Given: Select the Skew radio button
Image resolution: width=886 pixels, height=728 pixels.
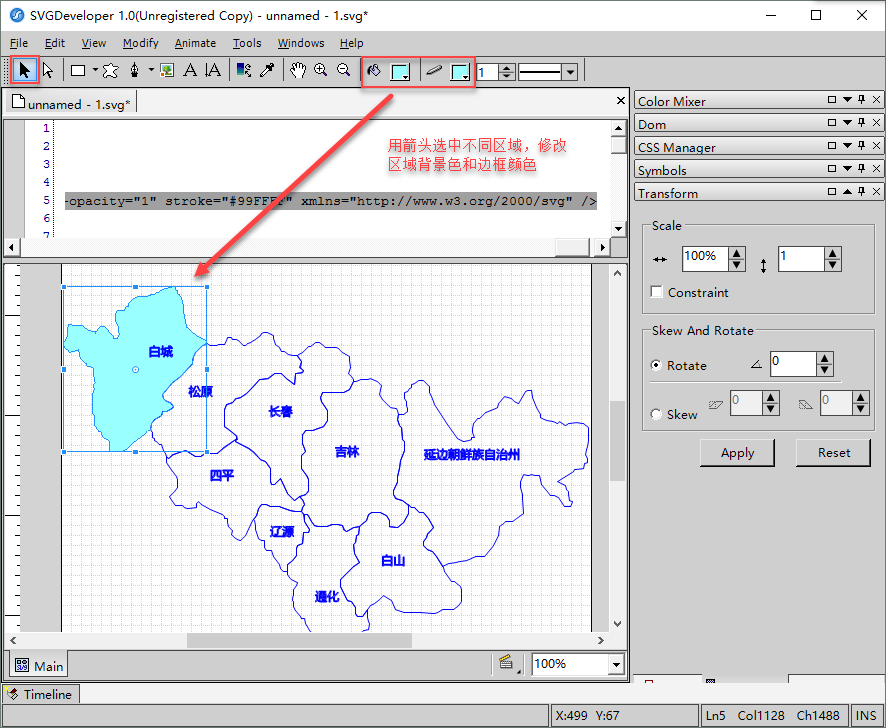Looking at the screenshot, I should click(x=656, y=414).
